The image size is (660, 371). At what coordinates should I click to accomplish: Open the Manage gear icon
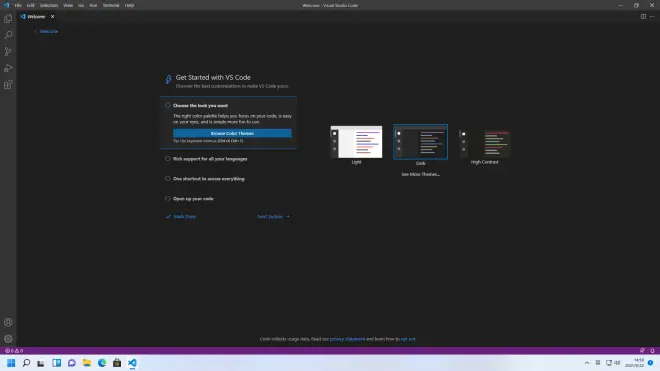point(8,339)
